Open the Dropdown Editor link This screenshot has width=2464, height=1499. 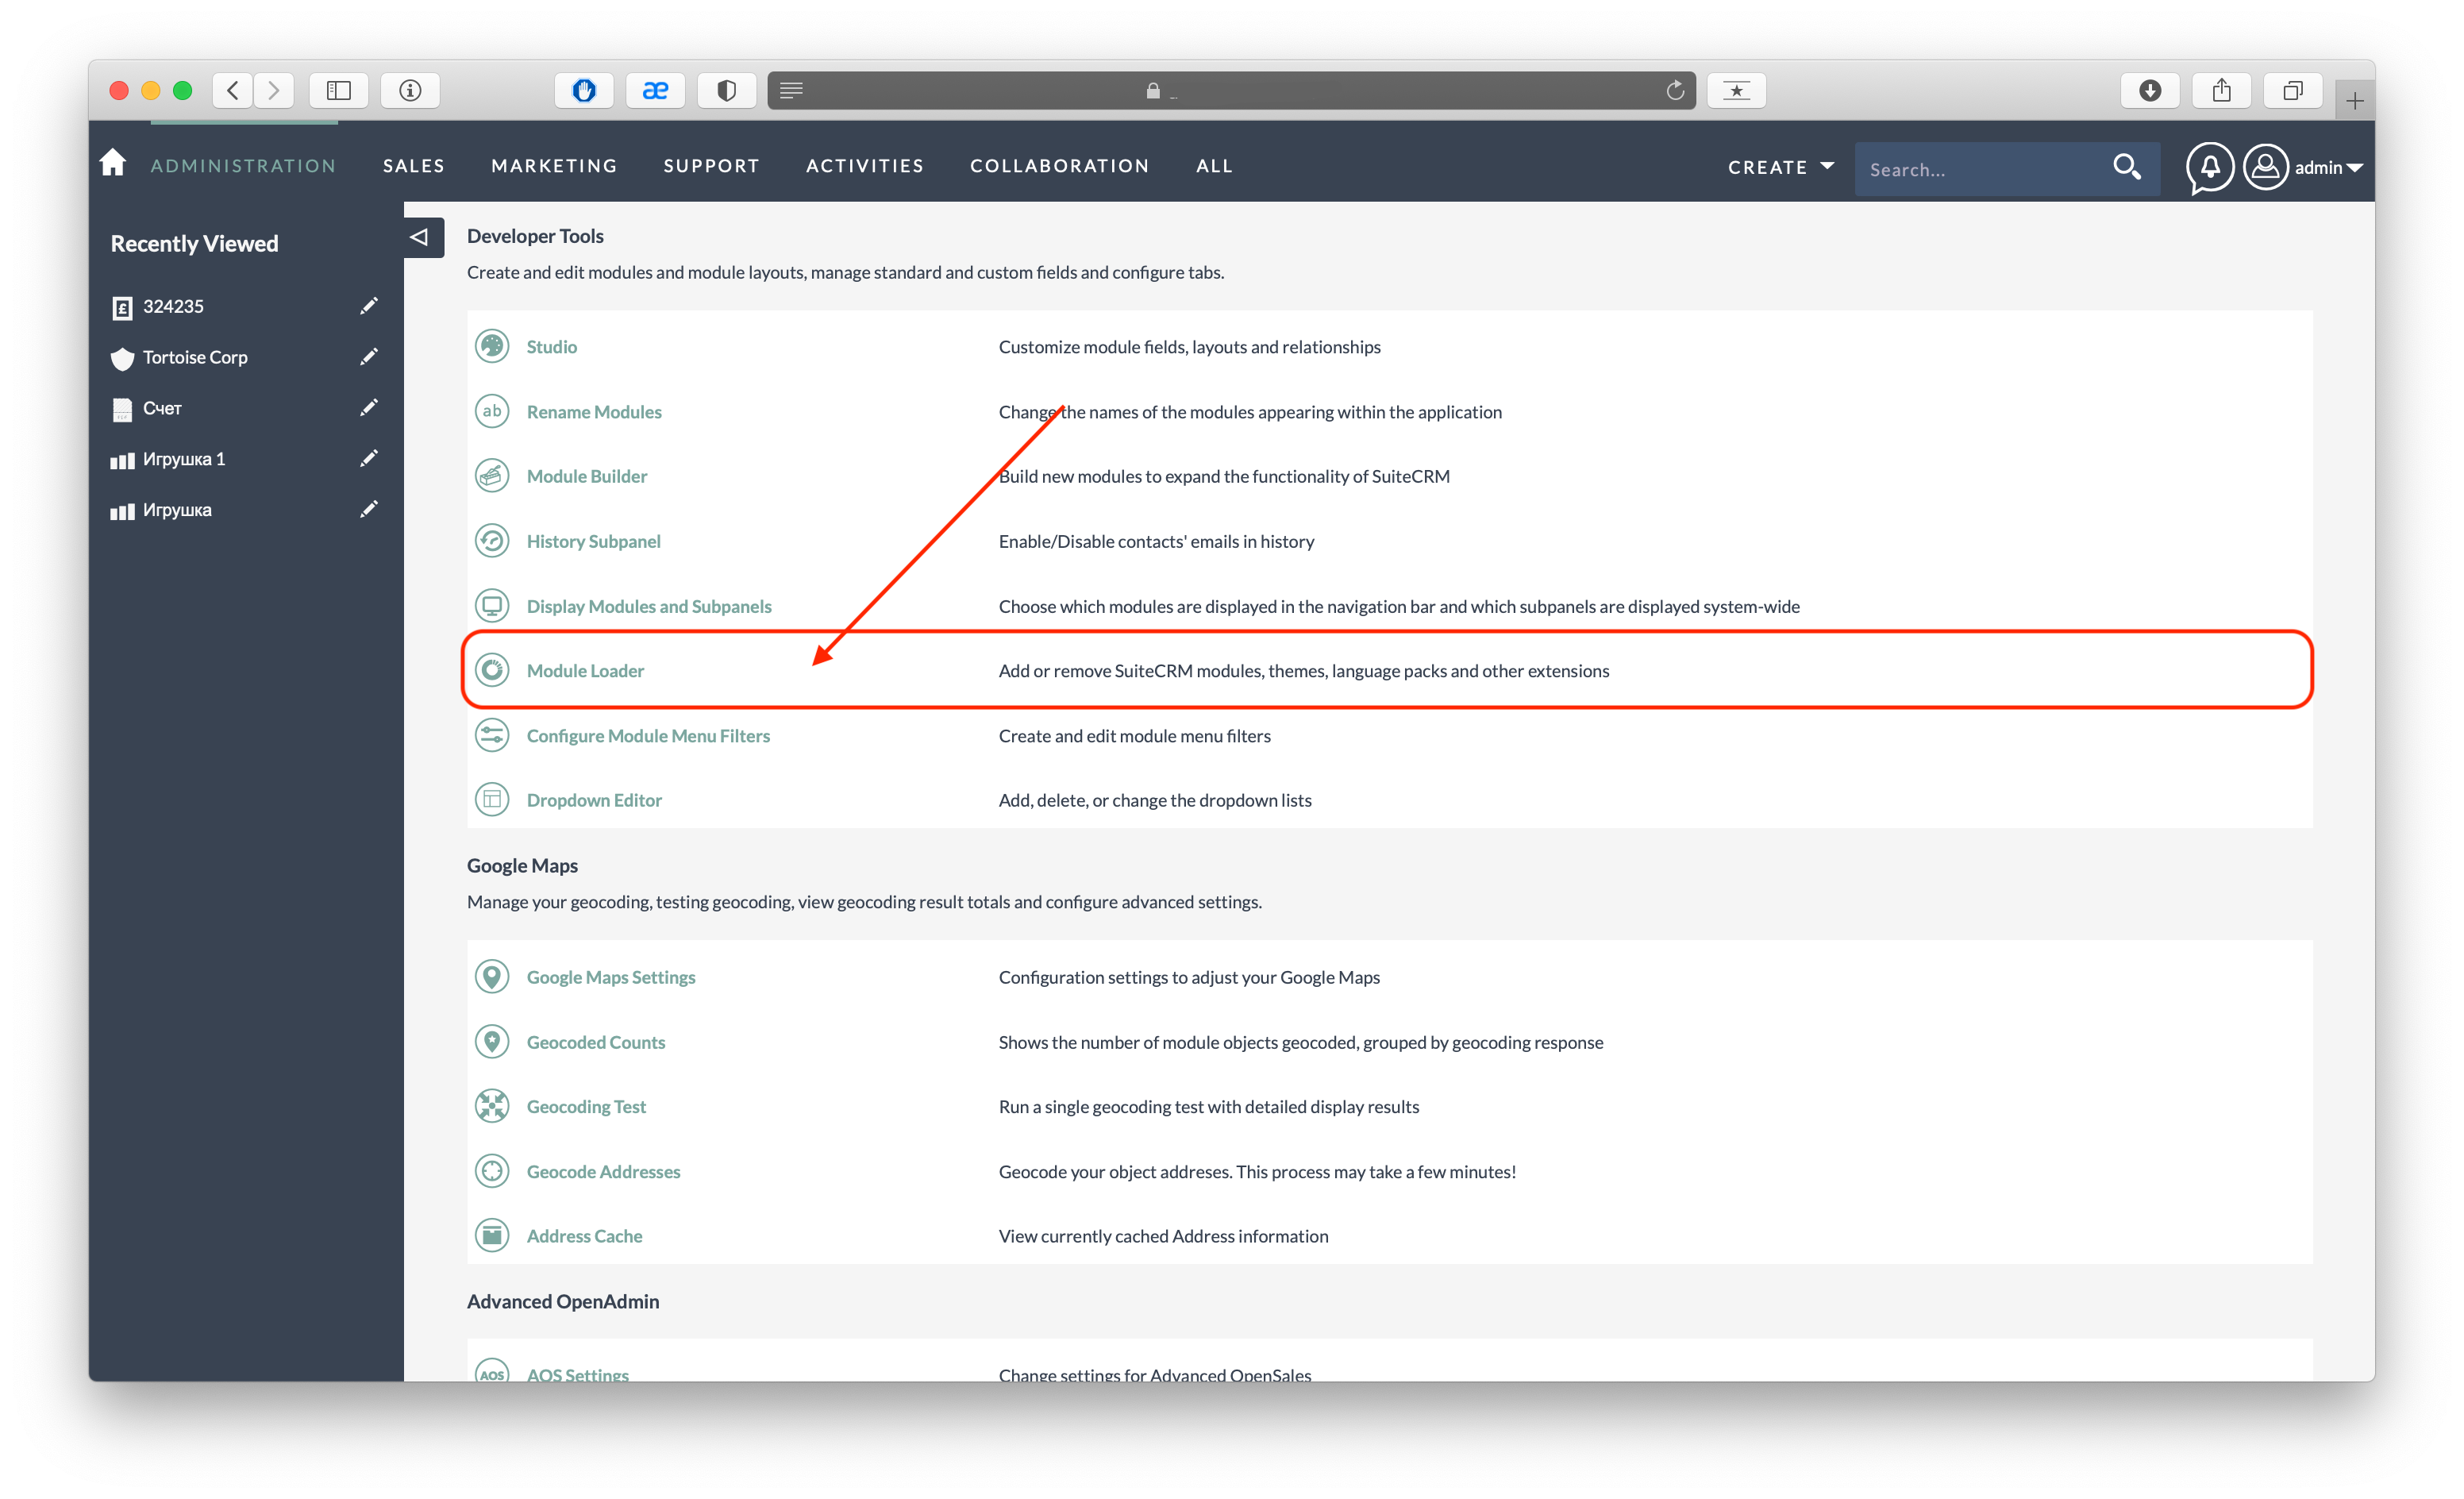[x=594, y=800]
